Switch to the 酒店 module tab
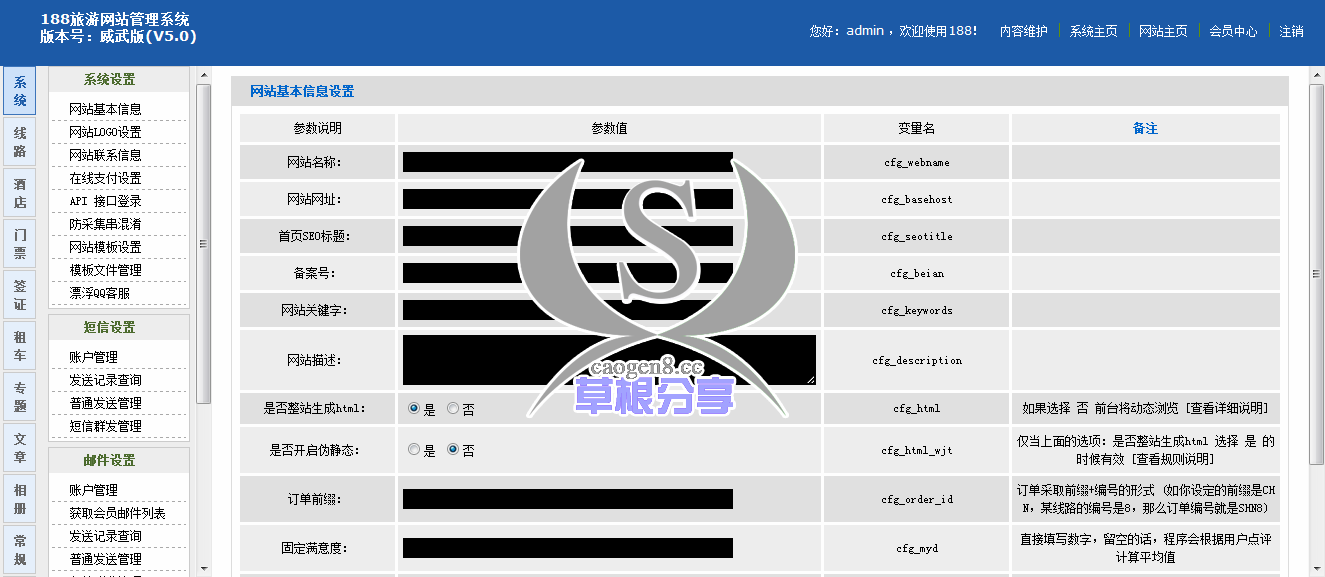 click(x=20, y=193)
